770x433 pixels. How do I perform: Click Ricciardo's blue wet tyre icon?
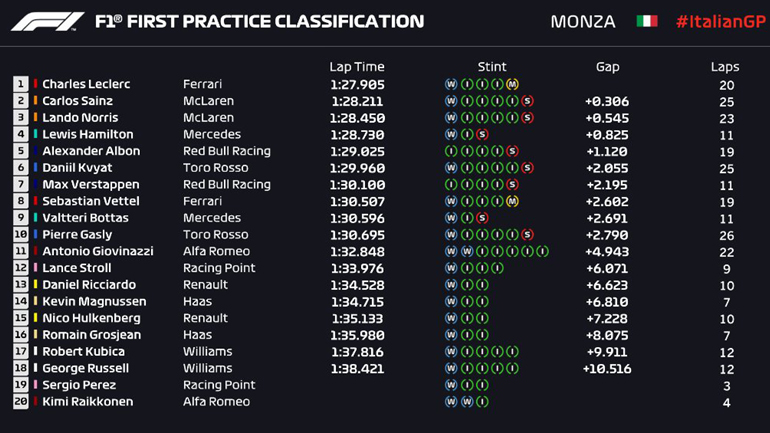451,285
